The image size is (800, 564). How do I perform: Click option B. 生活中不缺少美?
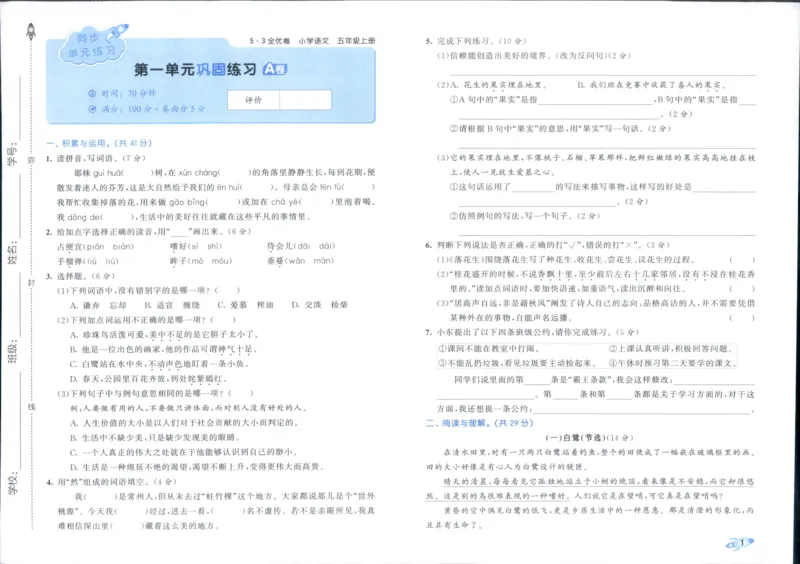155,438
